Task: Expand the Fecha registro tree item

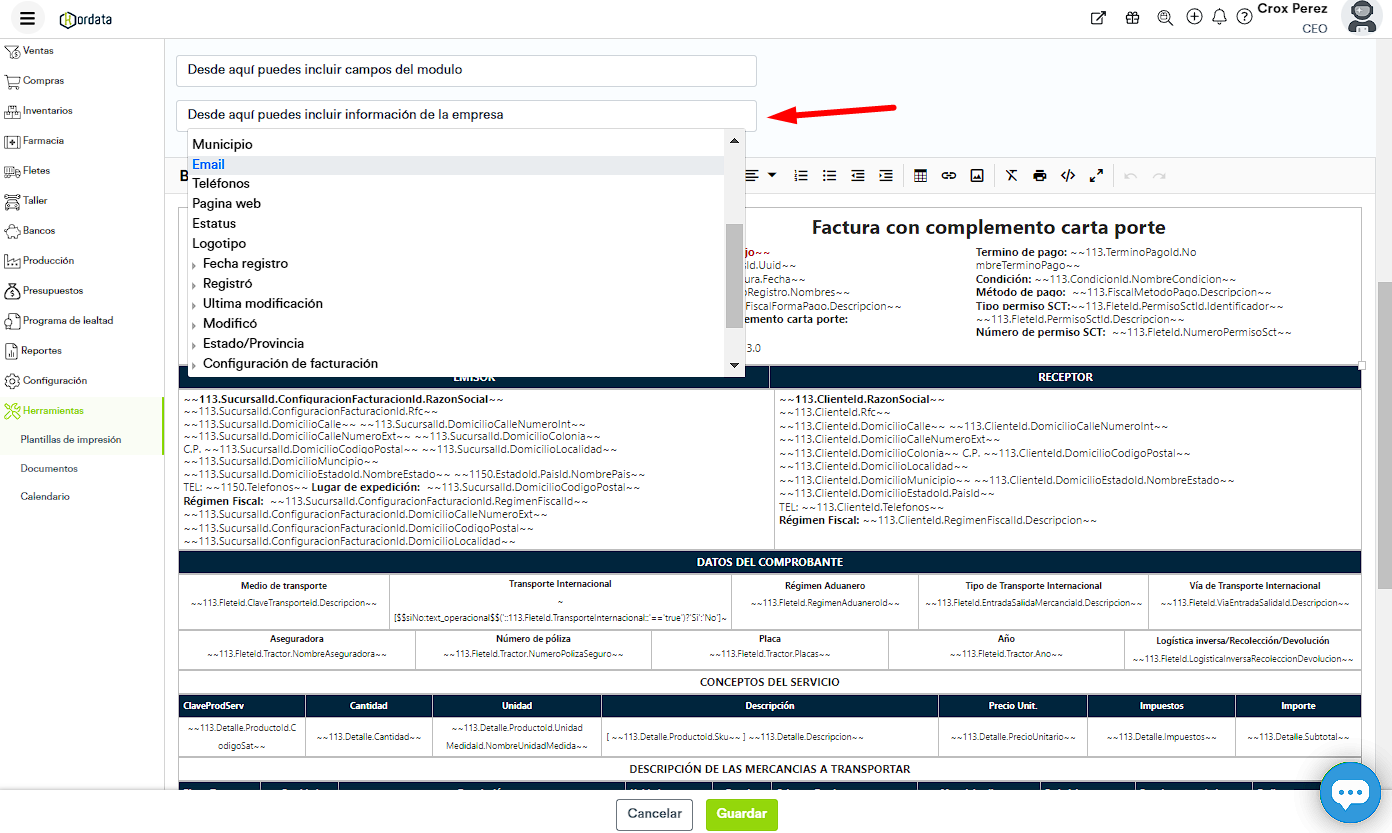Action: pos(195,265)
